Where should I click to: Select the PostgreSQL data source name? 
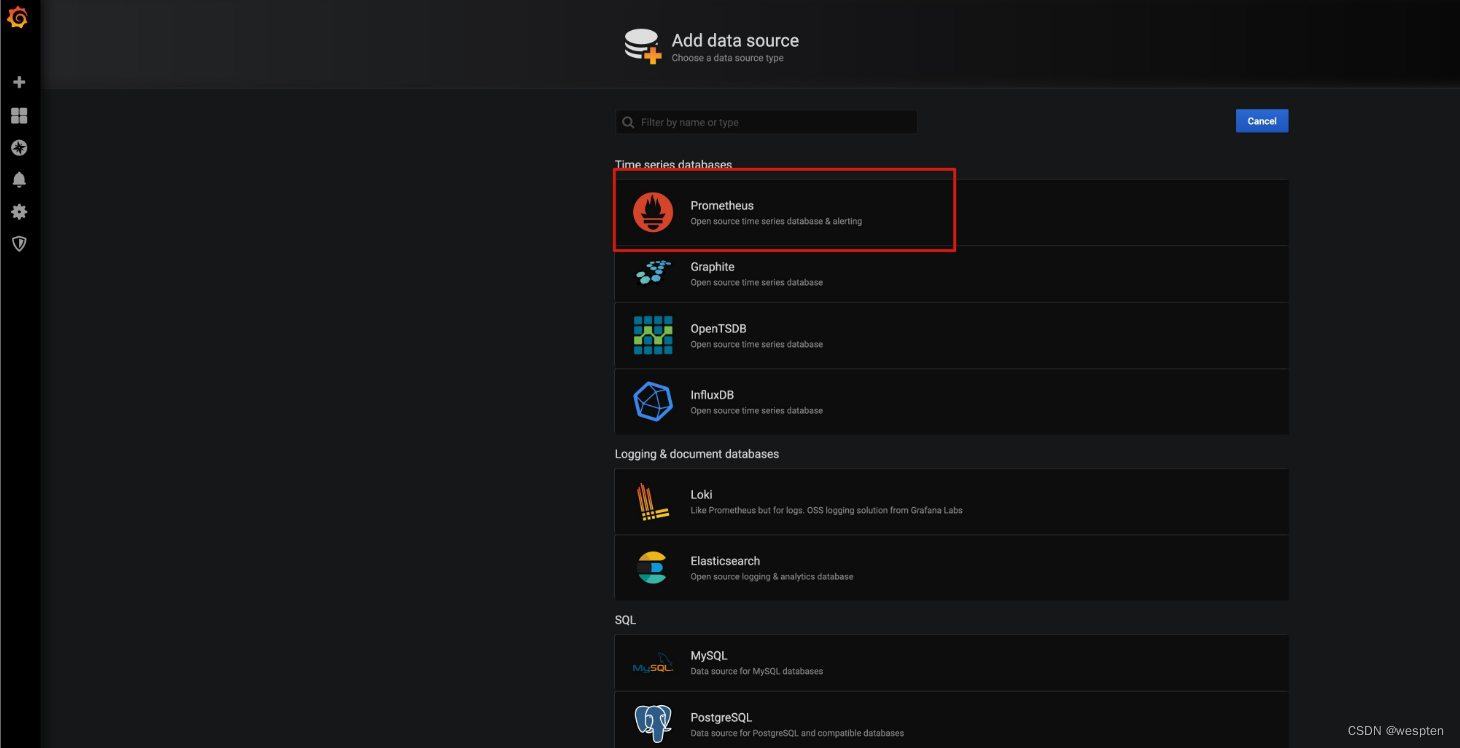[x=721, y=717]
